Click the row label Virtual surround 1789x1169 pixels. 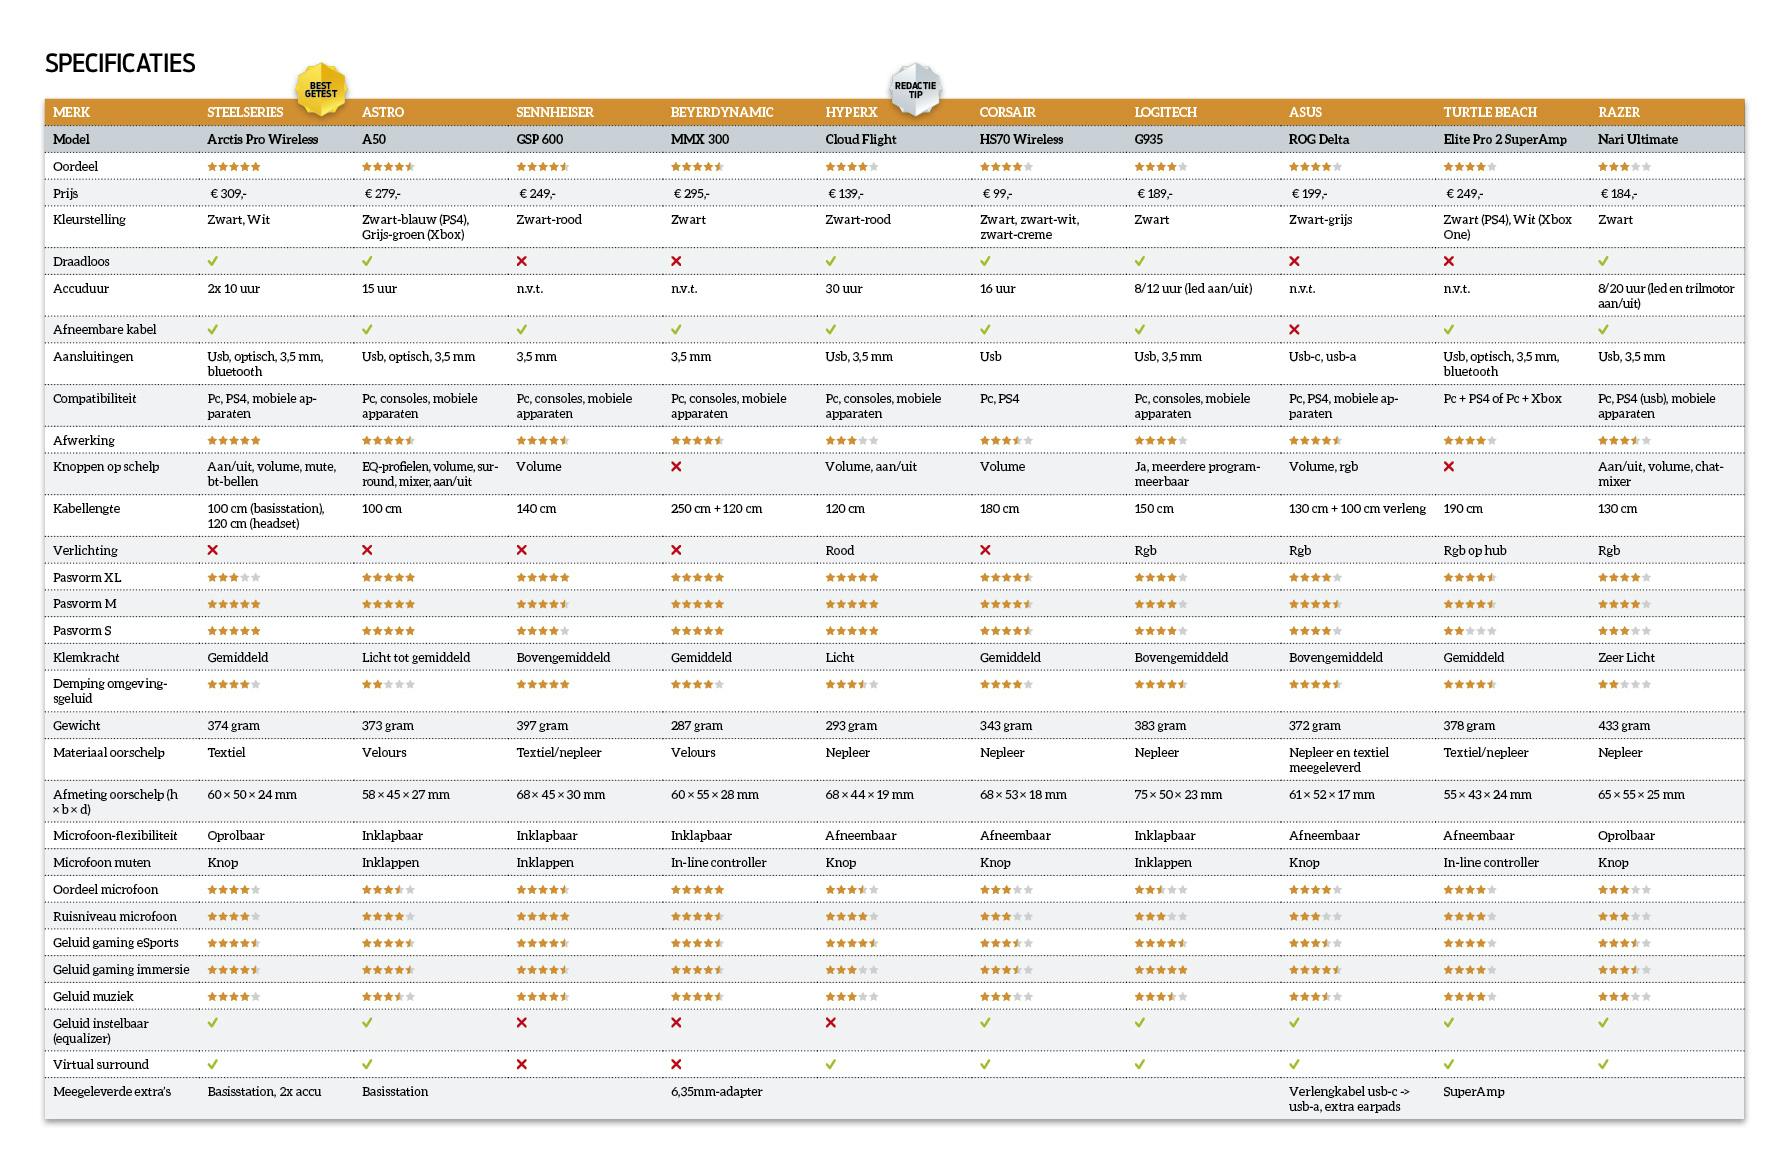click(101, 1064)
